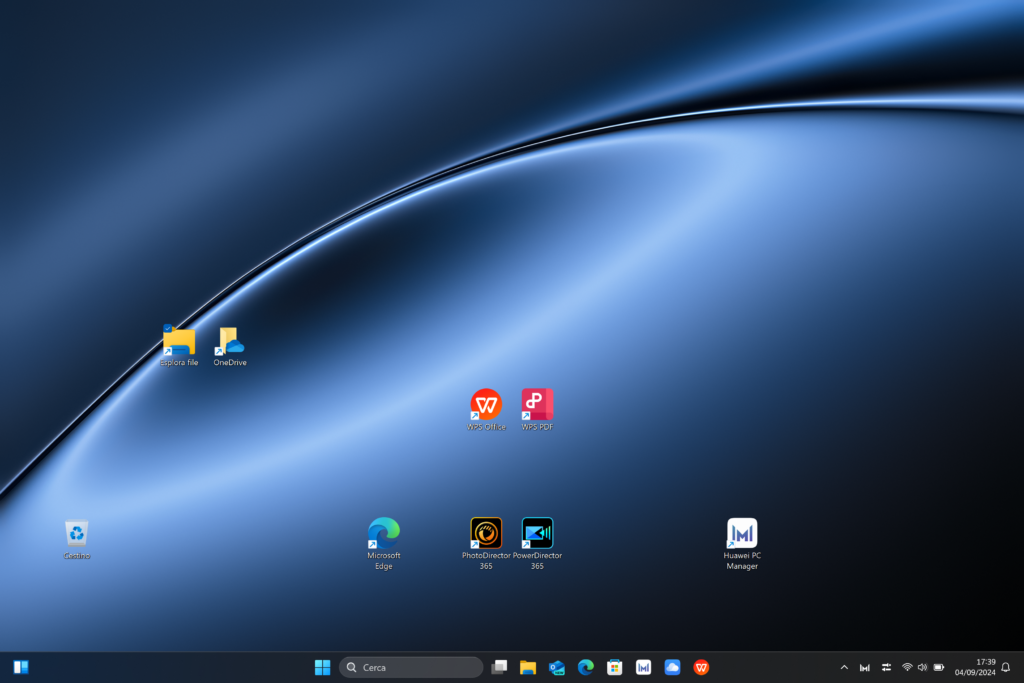Select the Cestino recycle bin icon

(77, 534)
